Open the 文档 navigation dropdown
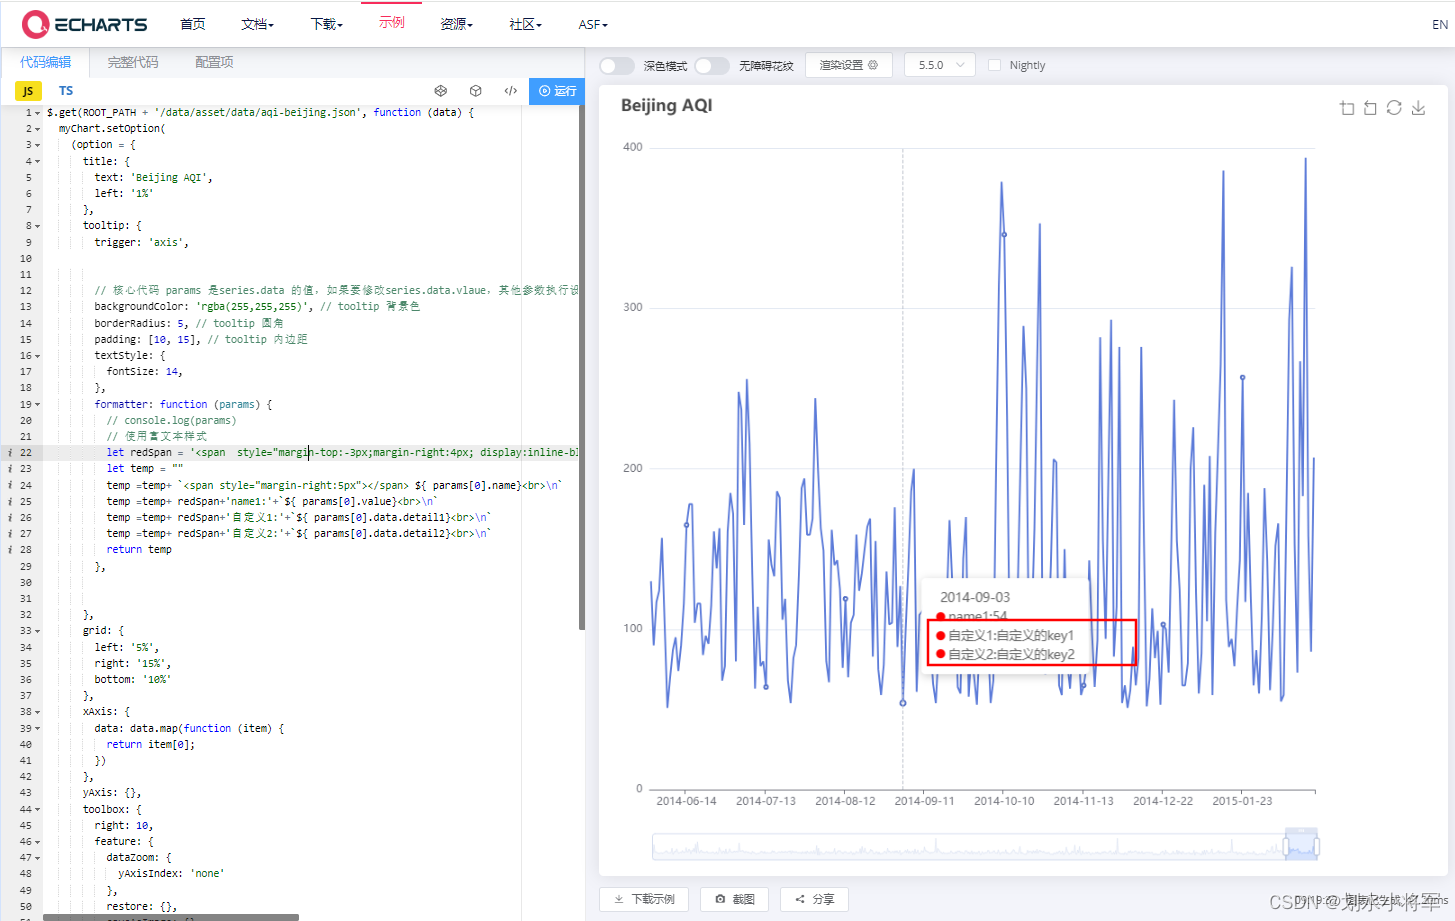This screenshot has width=1455, height=921. pyautogui.click(x=257, y=24)
